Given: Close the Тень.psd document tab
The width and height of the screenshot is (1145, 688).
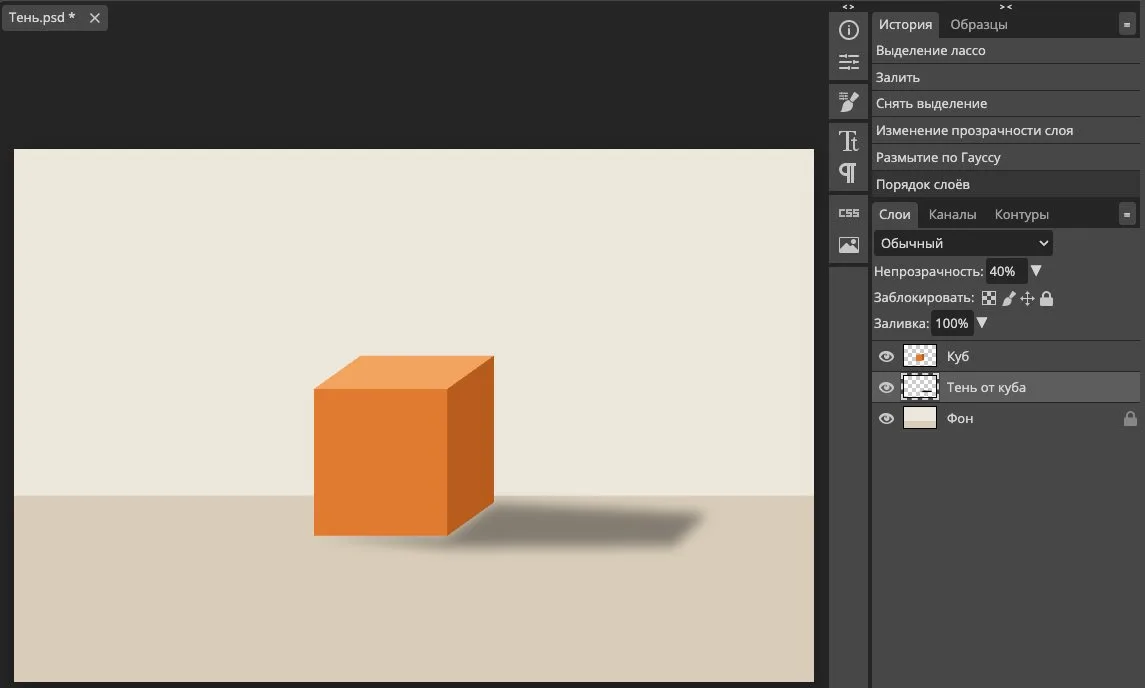Looking at the screenshot, I should [95, 18].
